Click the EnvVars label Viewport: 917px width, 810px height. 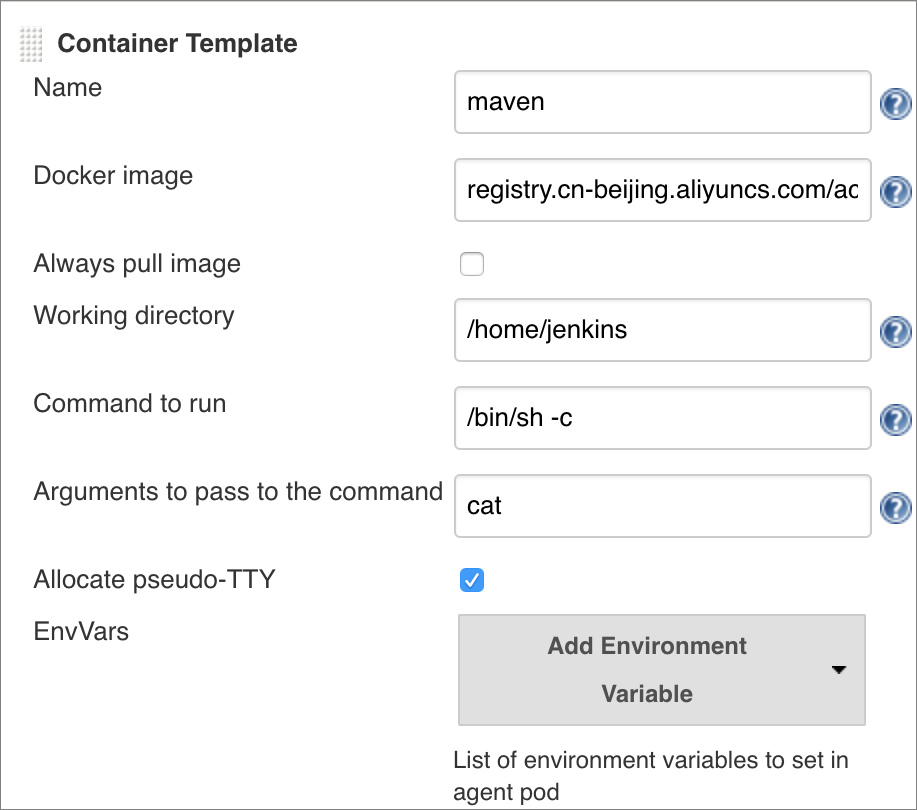tap(81, 632)
